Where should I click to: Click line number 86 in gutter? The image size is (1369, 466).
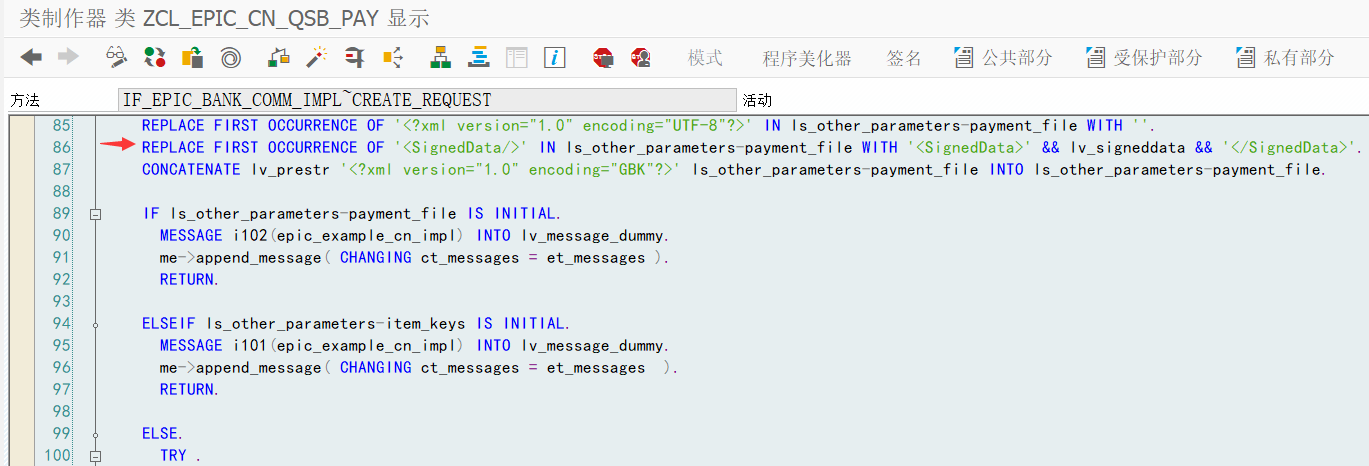point(62,148)
